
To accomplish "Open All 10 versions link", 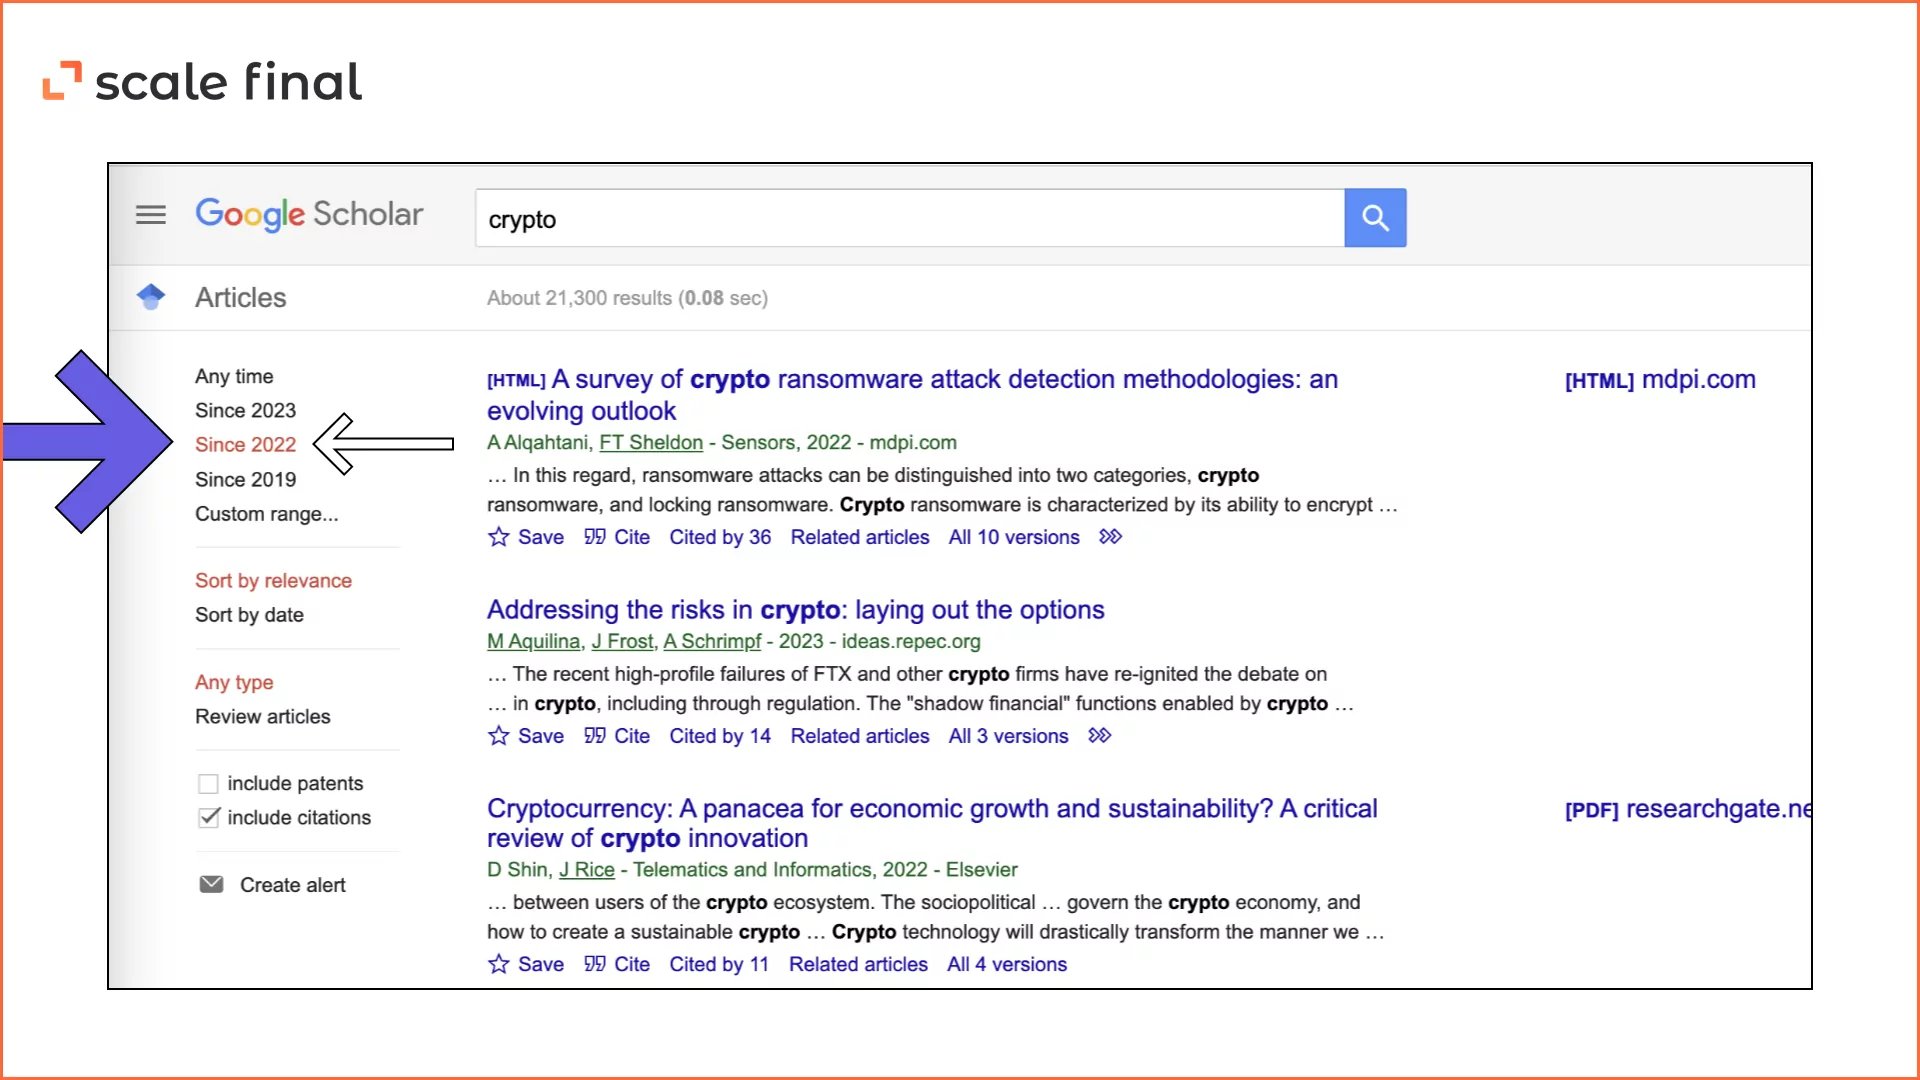I will point(1014,537).
